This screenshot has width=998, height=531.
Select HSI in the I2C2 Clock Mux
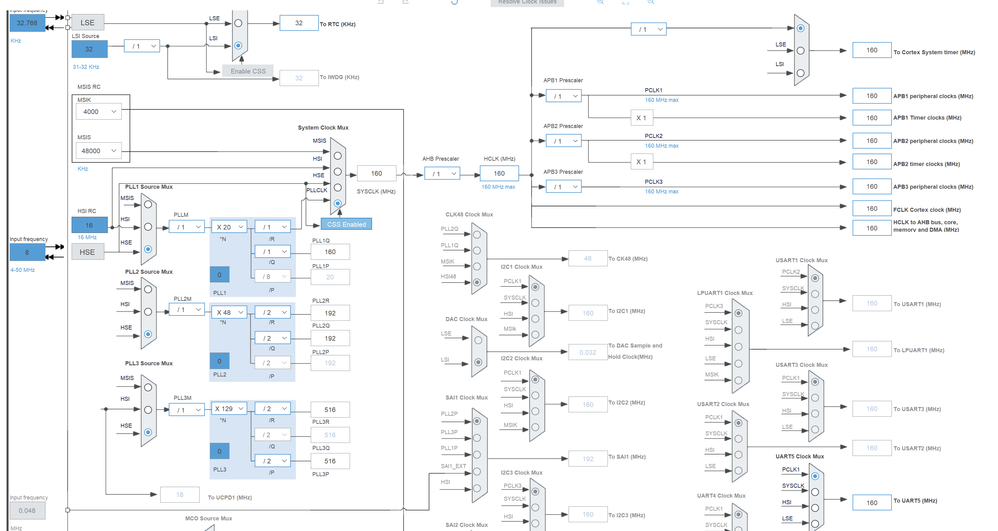[x=535, y=411]
